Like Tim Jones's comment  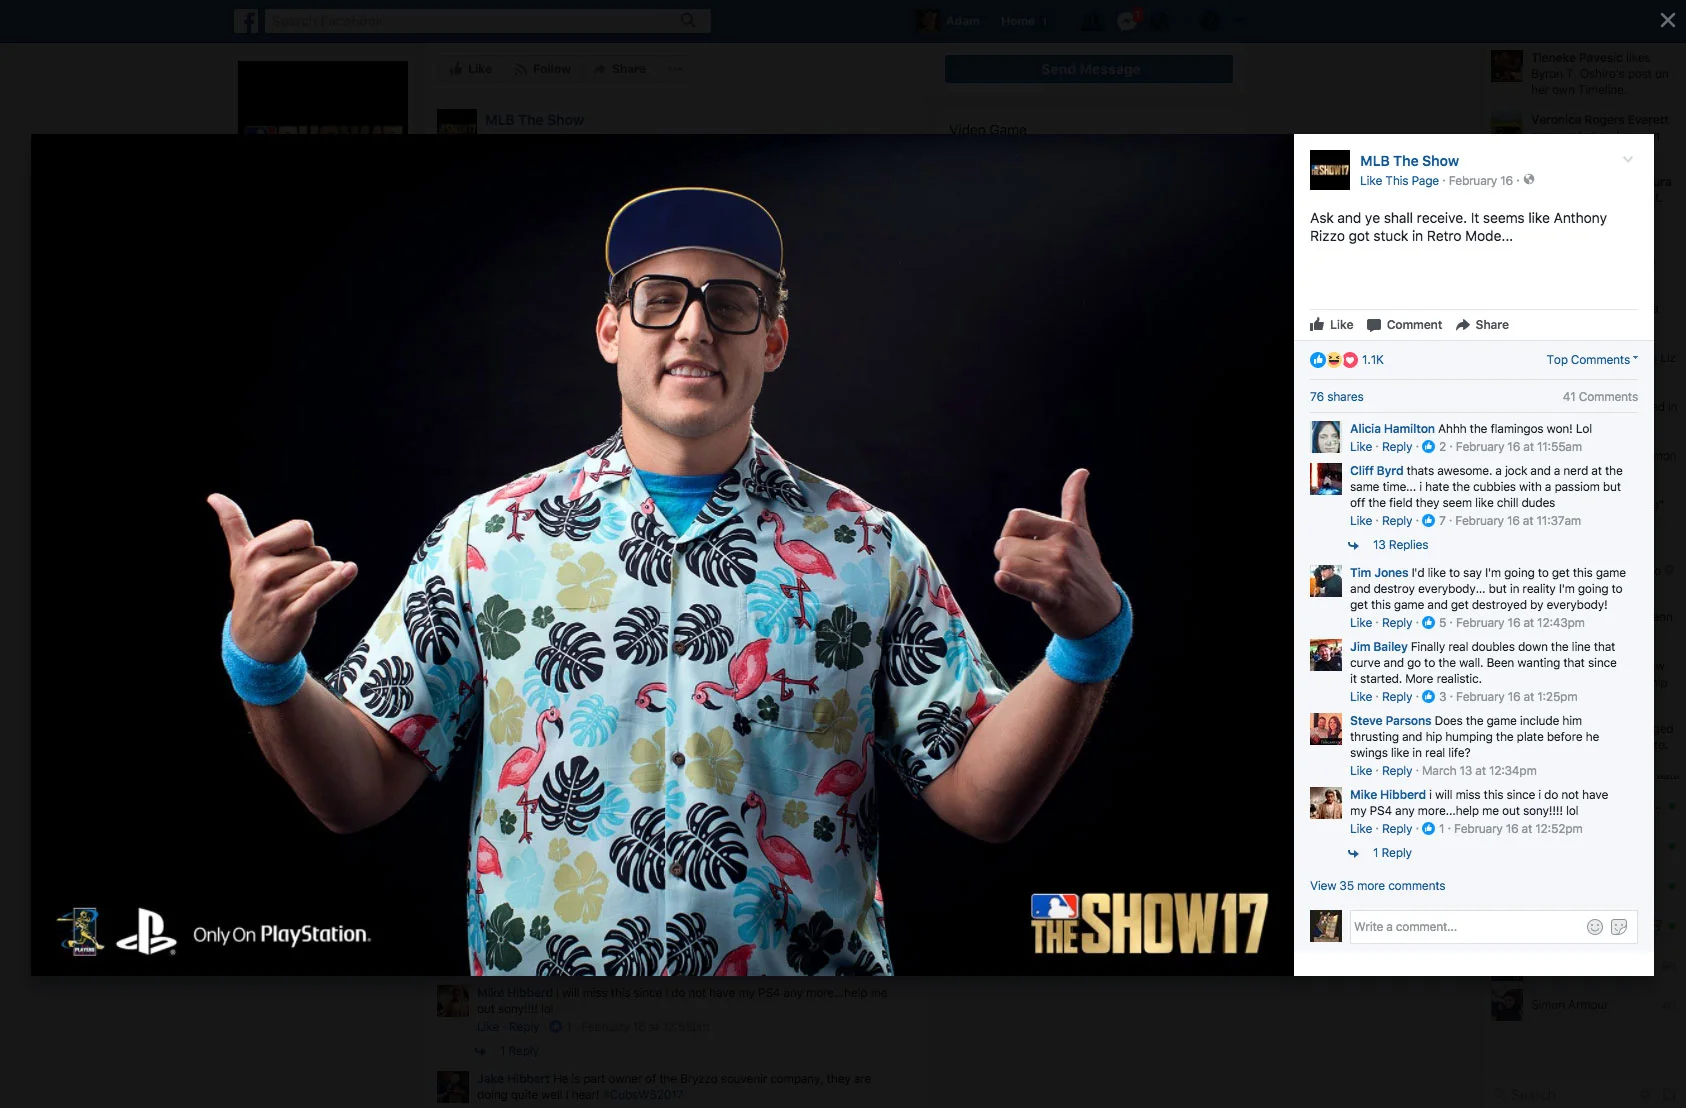(x=1361, y=623)
